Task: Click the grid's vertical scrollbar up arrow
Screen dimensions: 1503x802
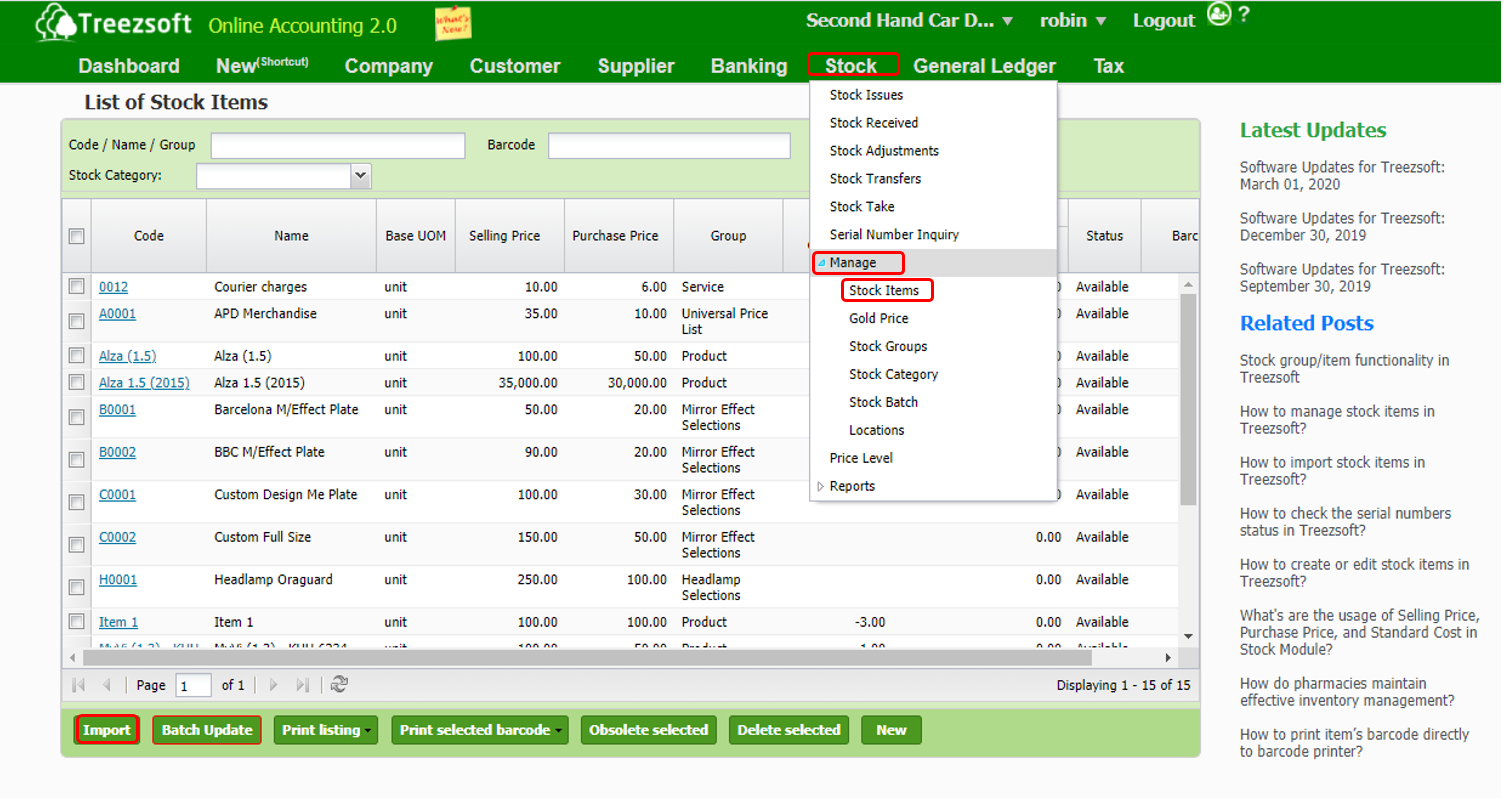Action: point(1188,285)
